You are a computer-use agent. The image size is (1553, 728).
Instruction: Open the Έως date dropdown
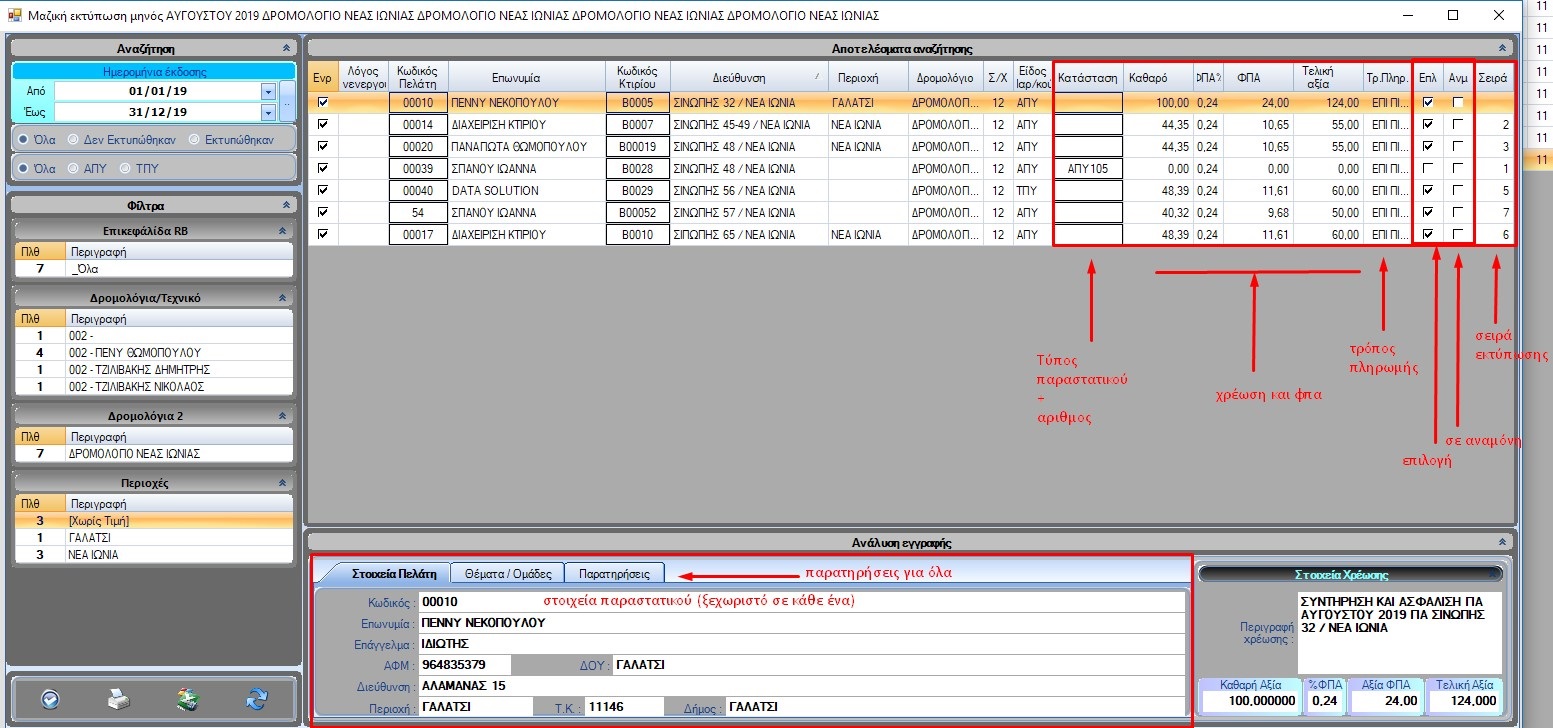click(x=267, y=112)
